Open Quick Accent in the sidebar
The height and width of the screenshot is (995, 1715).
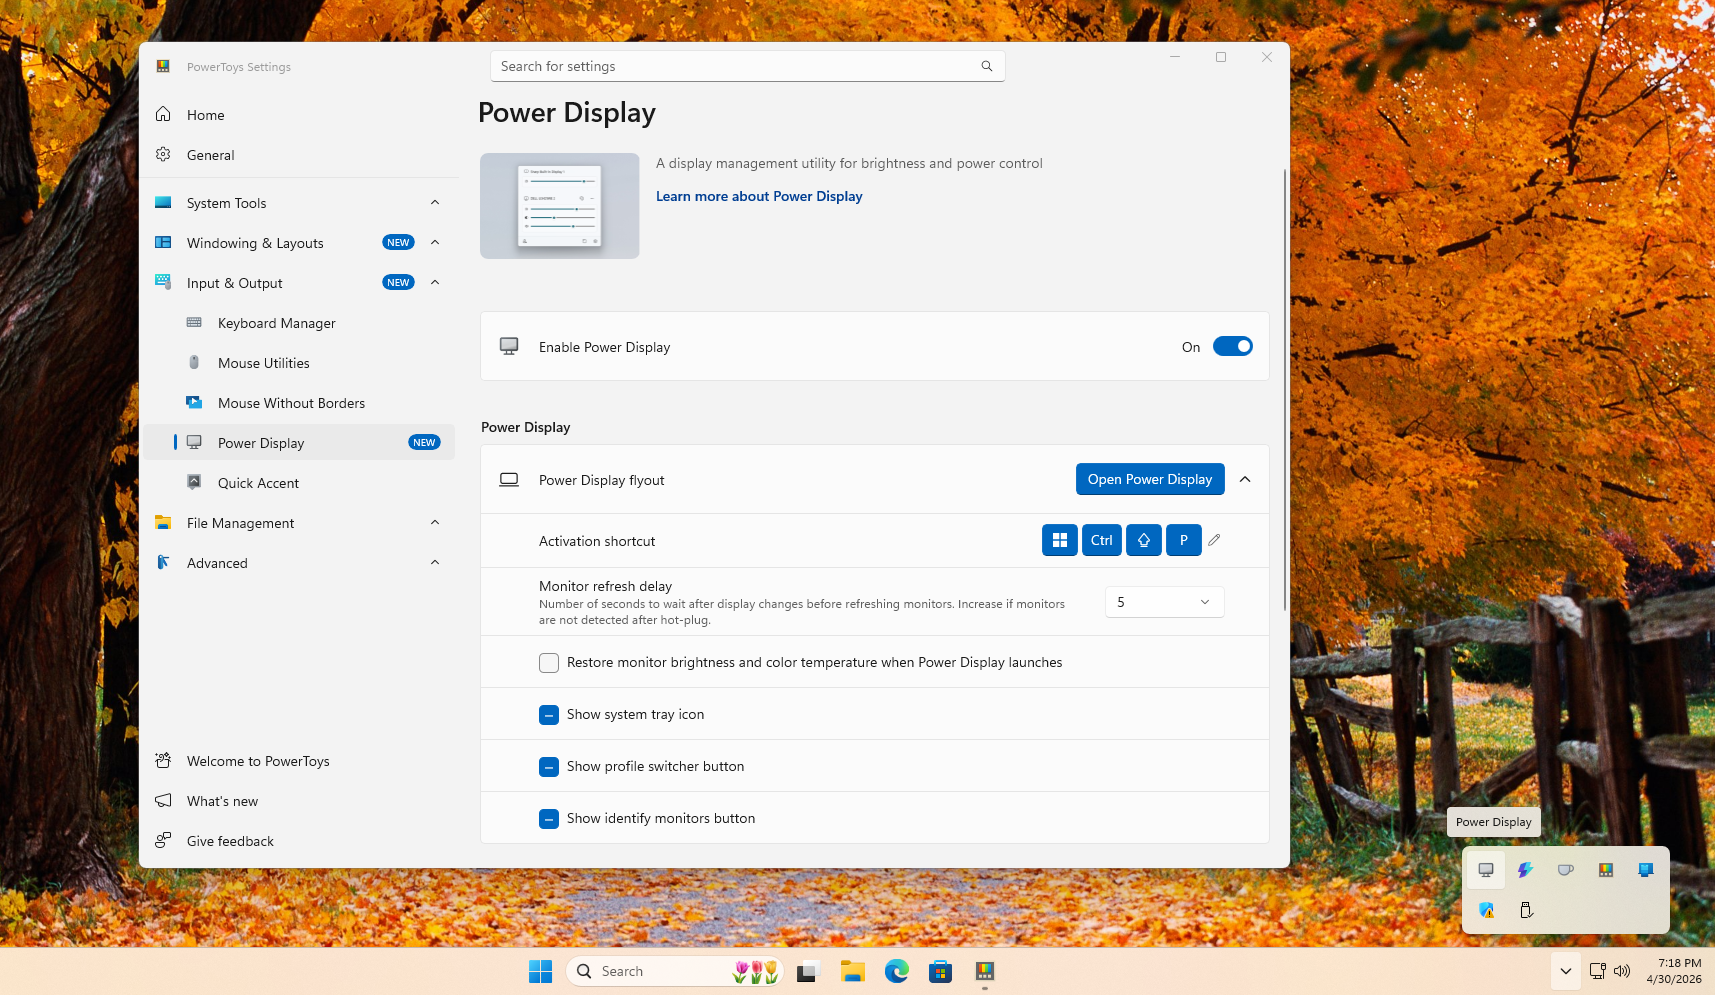click(x=299, y=483)
